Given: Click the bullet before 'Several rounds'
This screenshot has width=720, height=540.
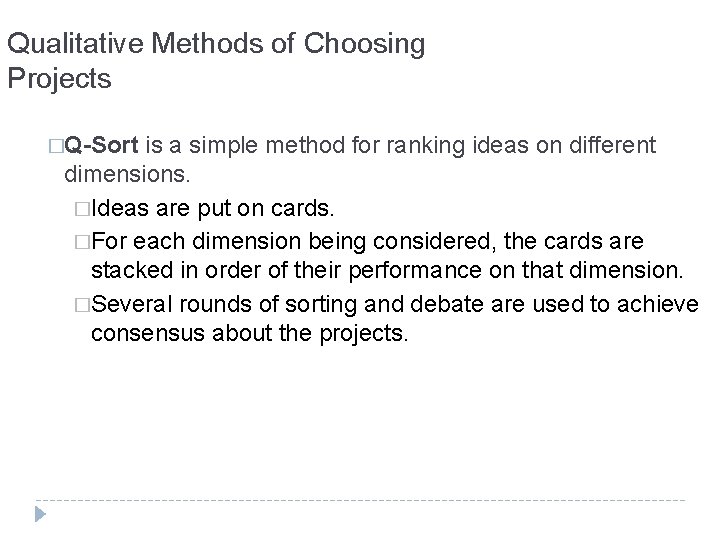Looking at the screenshot, I should [x=83, y=306].
